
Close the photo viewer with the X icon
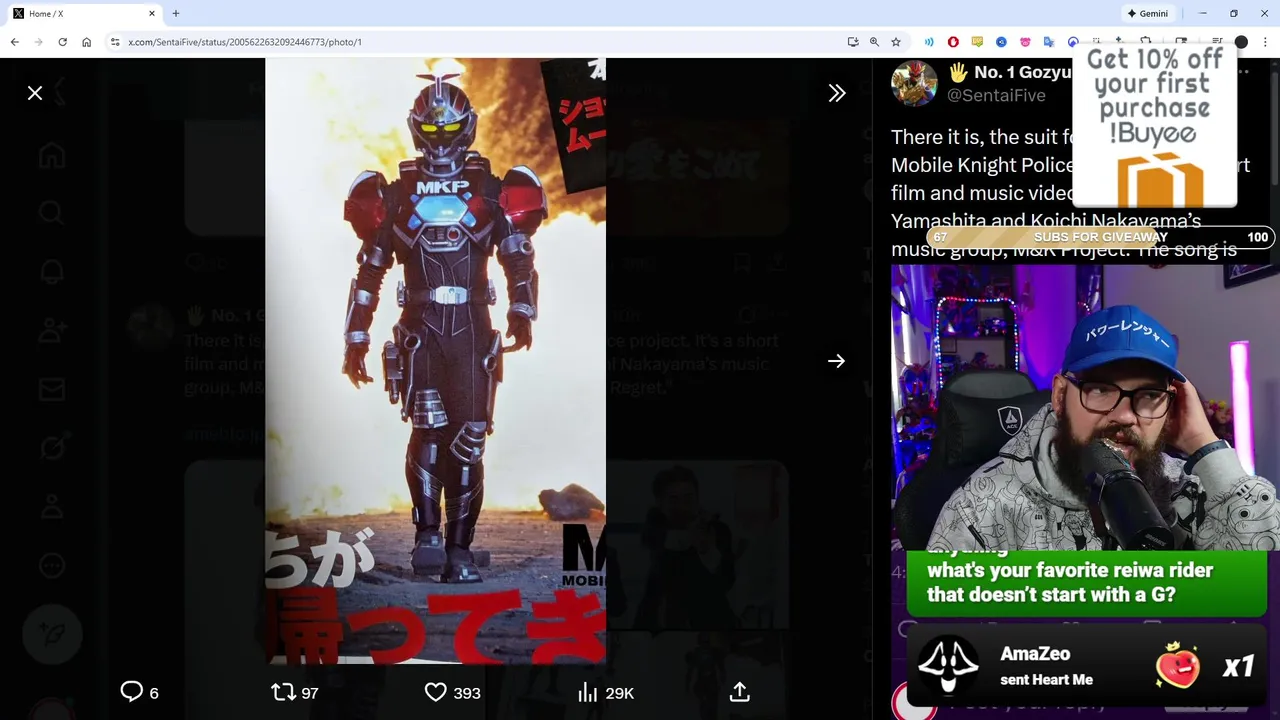(x=35, y=93)
